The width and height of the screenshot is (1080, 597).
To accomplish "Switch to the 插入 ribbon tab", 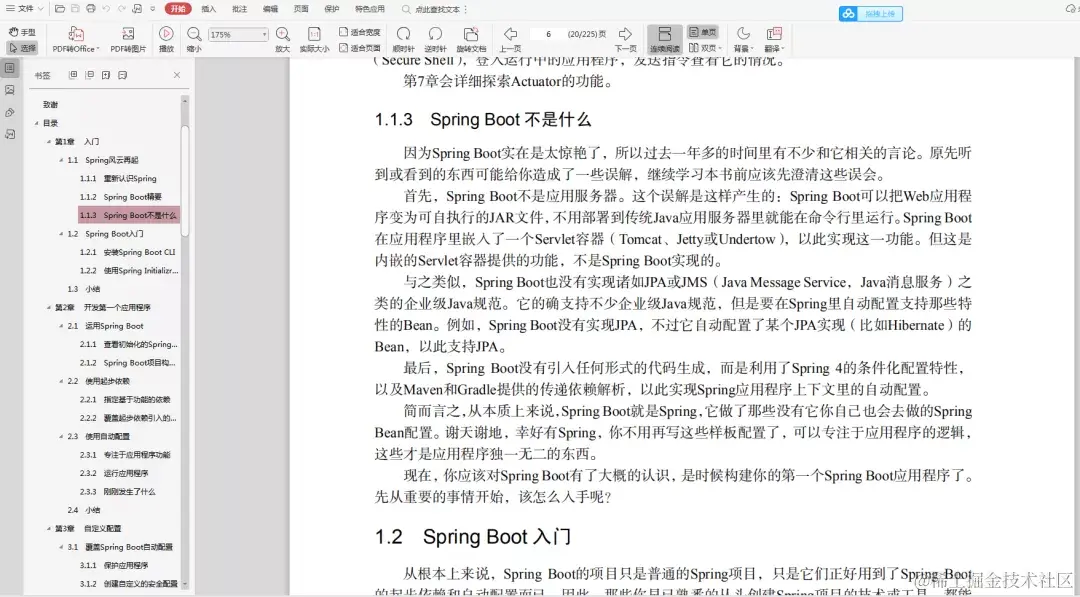I will [210, 10].
